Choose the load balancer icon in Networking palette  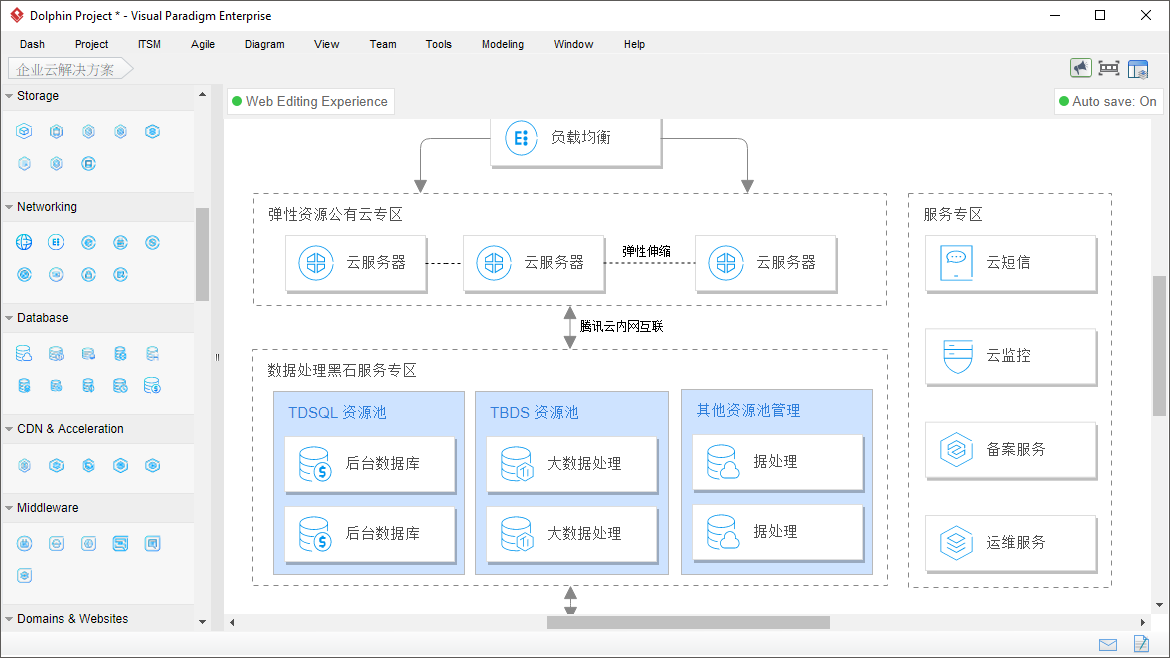[56, 242]
